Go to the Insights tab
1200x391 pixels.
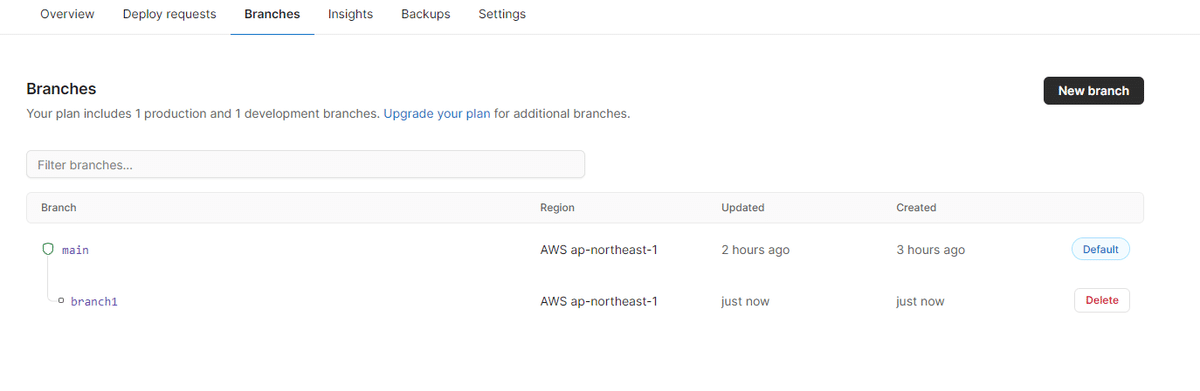350,14
